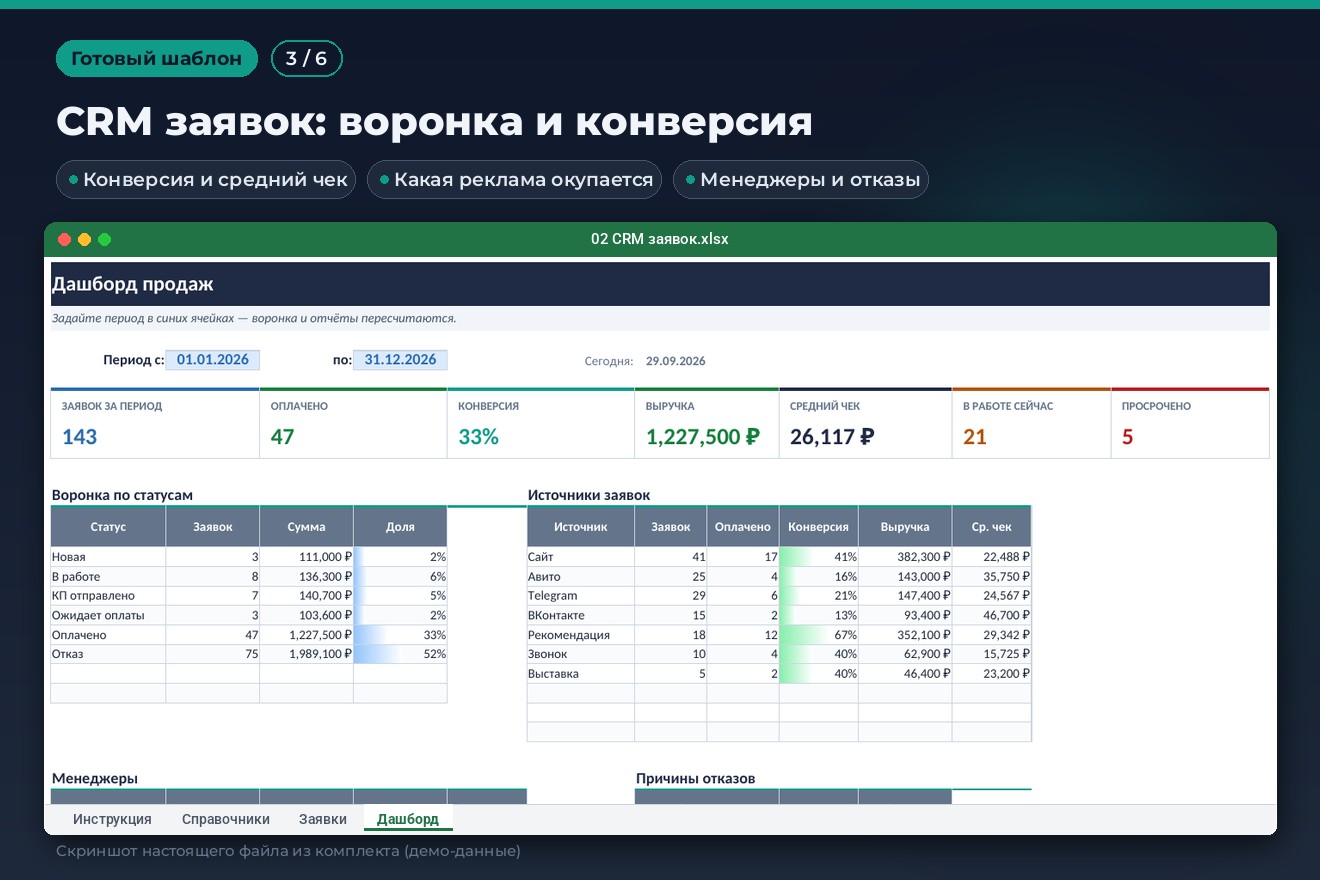Select the Сайт source cell
This screenshot has height=880, width=1320.
[581, 557]
